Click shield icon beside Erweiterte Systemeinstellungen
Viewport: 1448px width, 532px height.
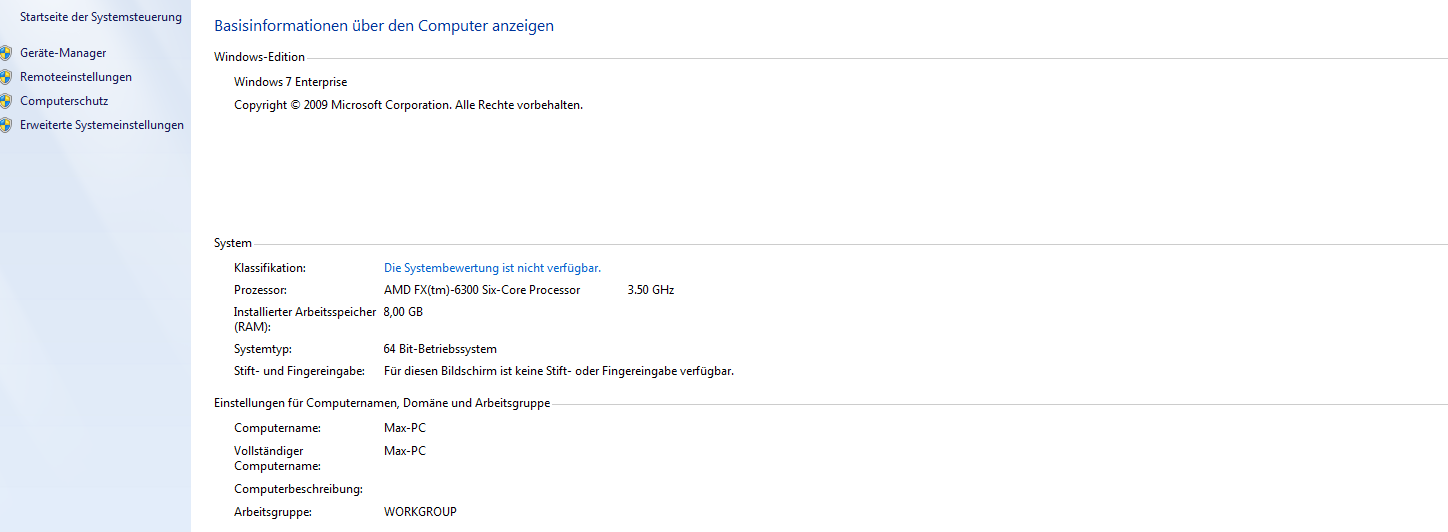[5, 125]
